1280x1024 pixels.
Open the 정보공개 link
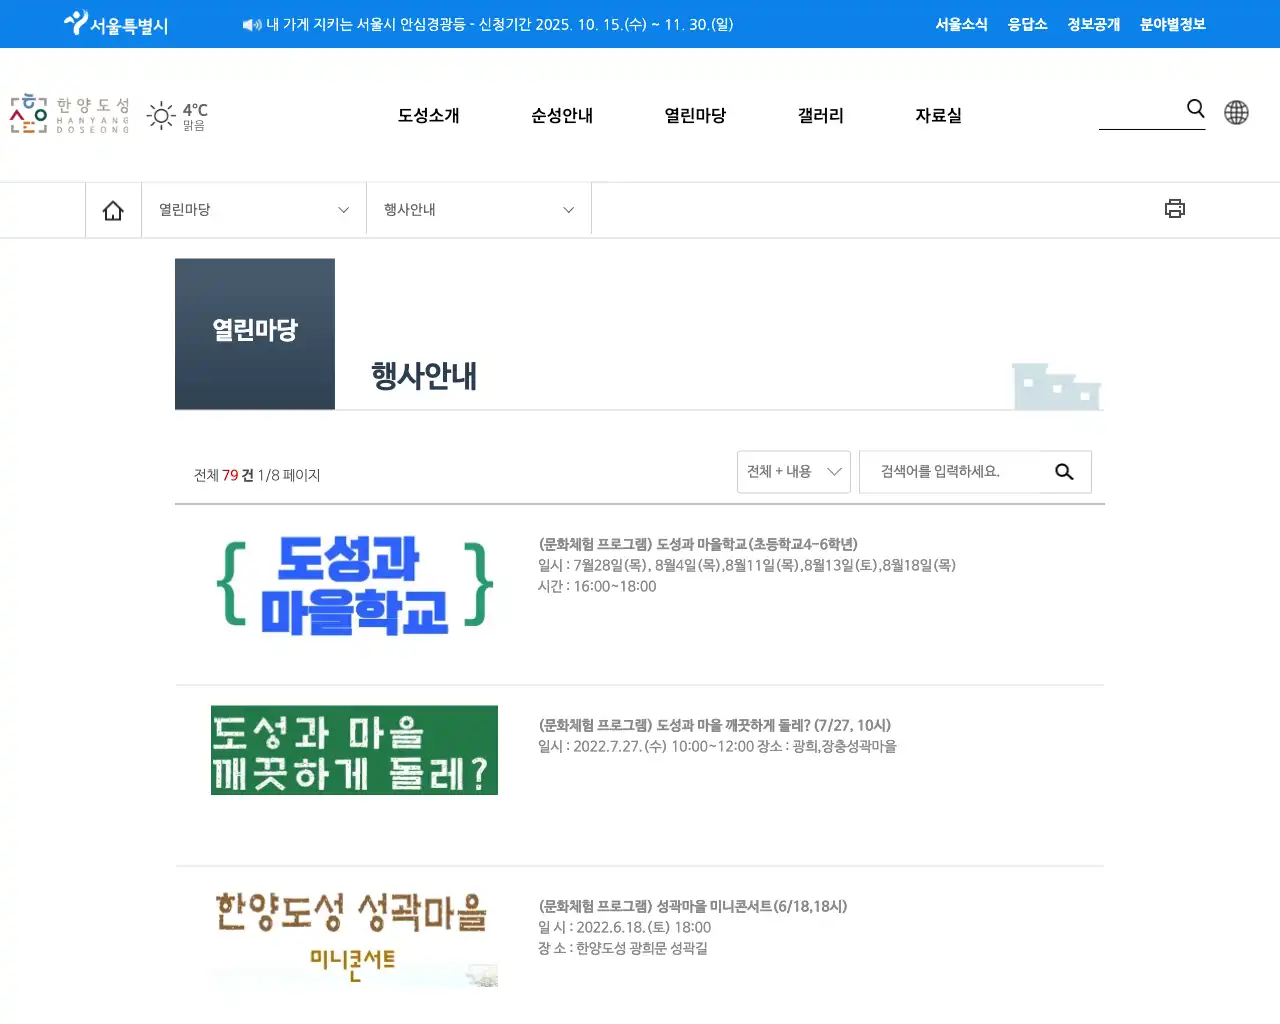1092,24
